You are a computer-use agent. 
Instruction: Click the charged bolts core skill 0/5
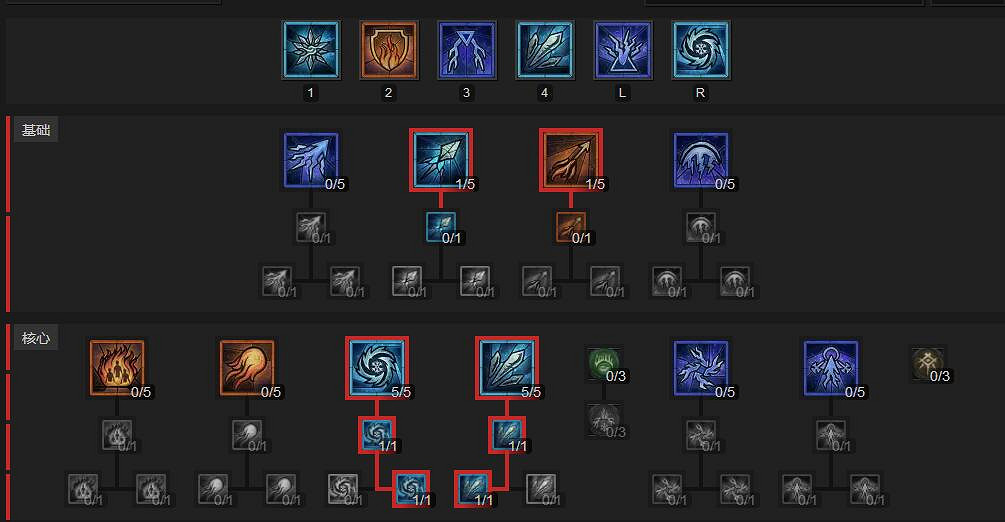831,368
